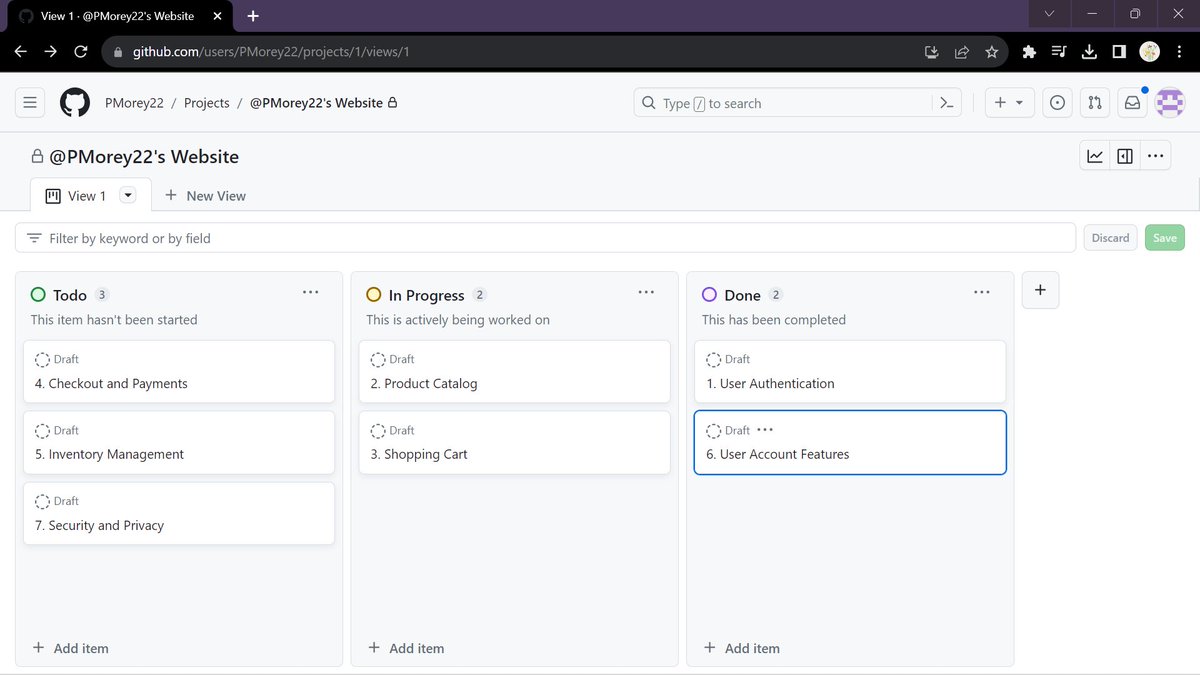Open In Progress column options menu
The height and width of the screenshot is (675, 1200).
coord(646,292)
